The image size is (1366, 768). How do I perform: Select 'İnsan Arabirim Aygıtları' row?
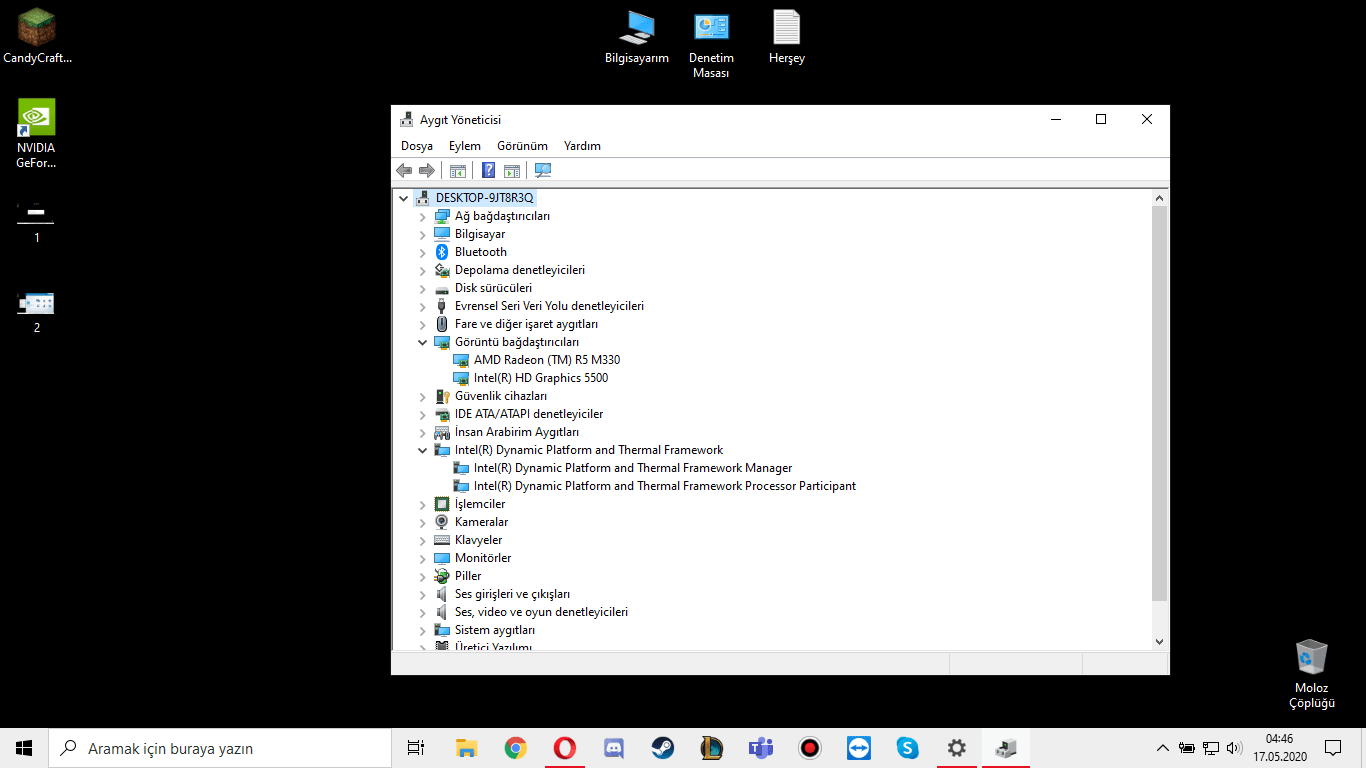pyautogui.click(x=517, y=432)
